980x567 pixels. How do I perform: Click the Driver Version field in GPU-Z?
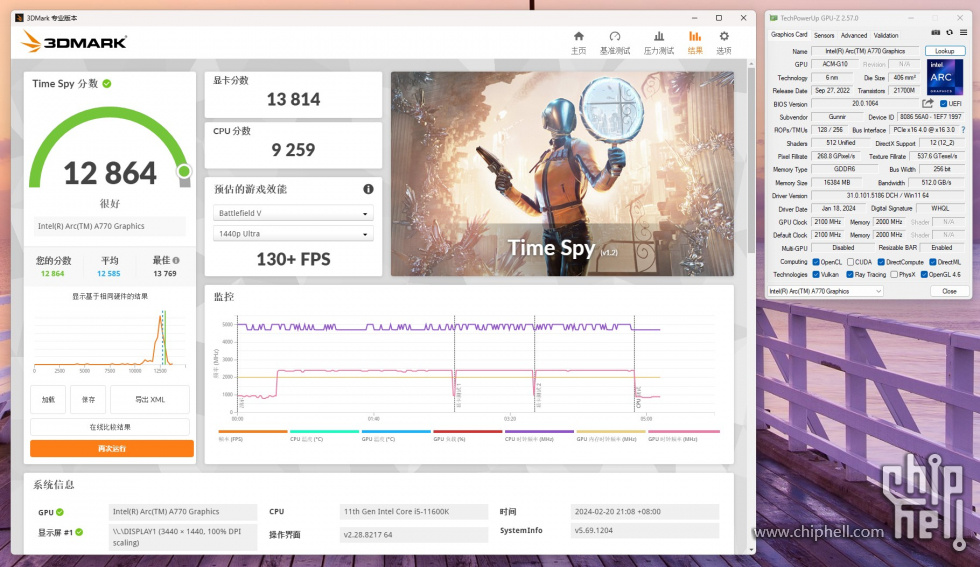[x=888, y=196]
